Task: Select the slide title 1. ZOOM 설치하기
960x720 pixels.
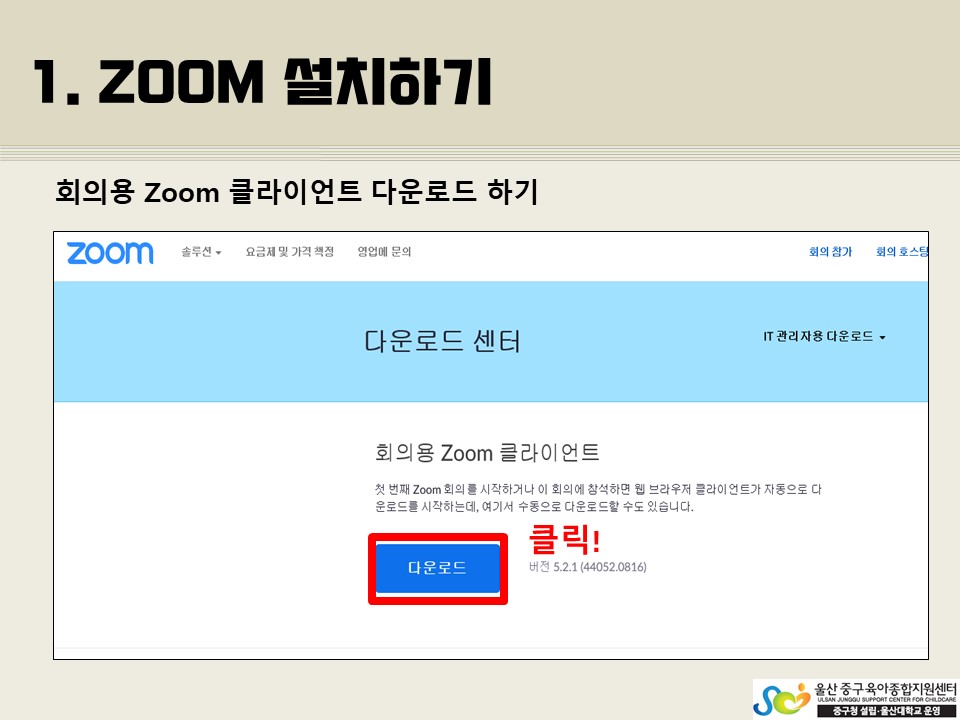Action: [x=263, y=82]
